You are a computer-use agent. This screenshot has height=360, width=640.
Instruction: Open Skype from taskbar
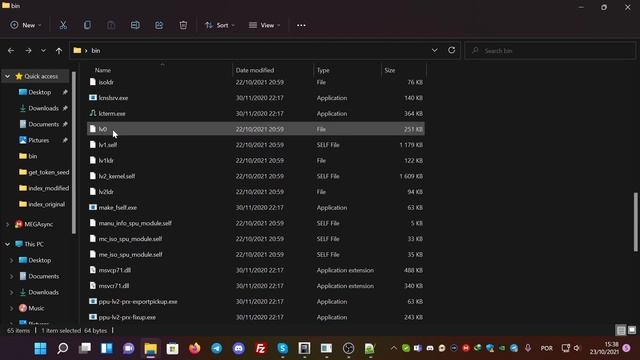(x=282, y=349)
